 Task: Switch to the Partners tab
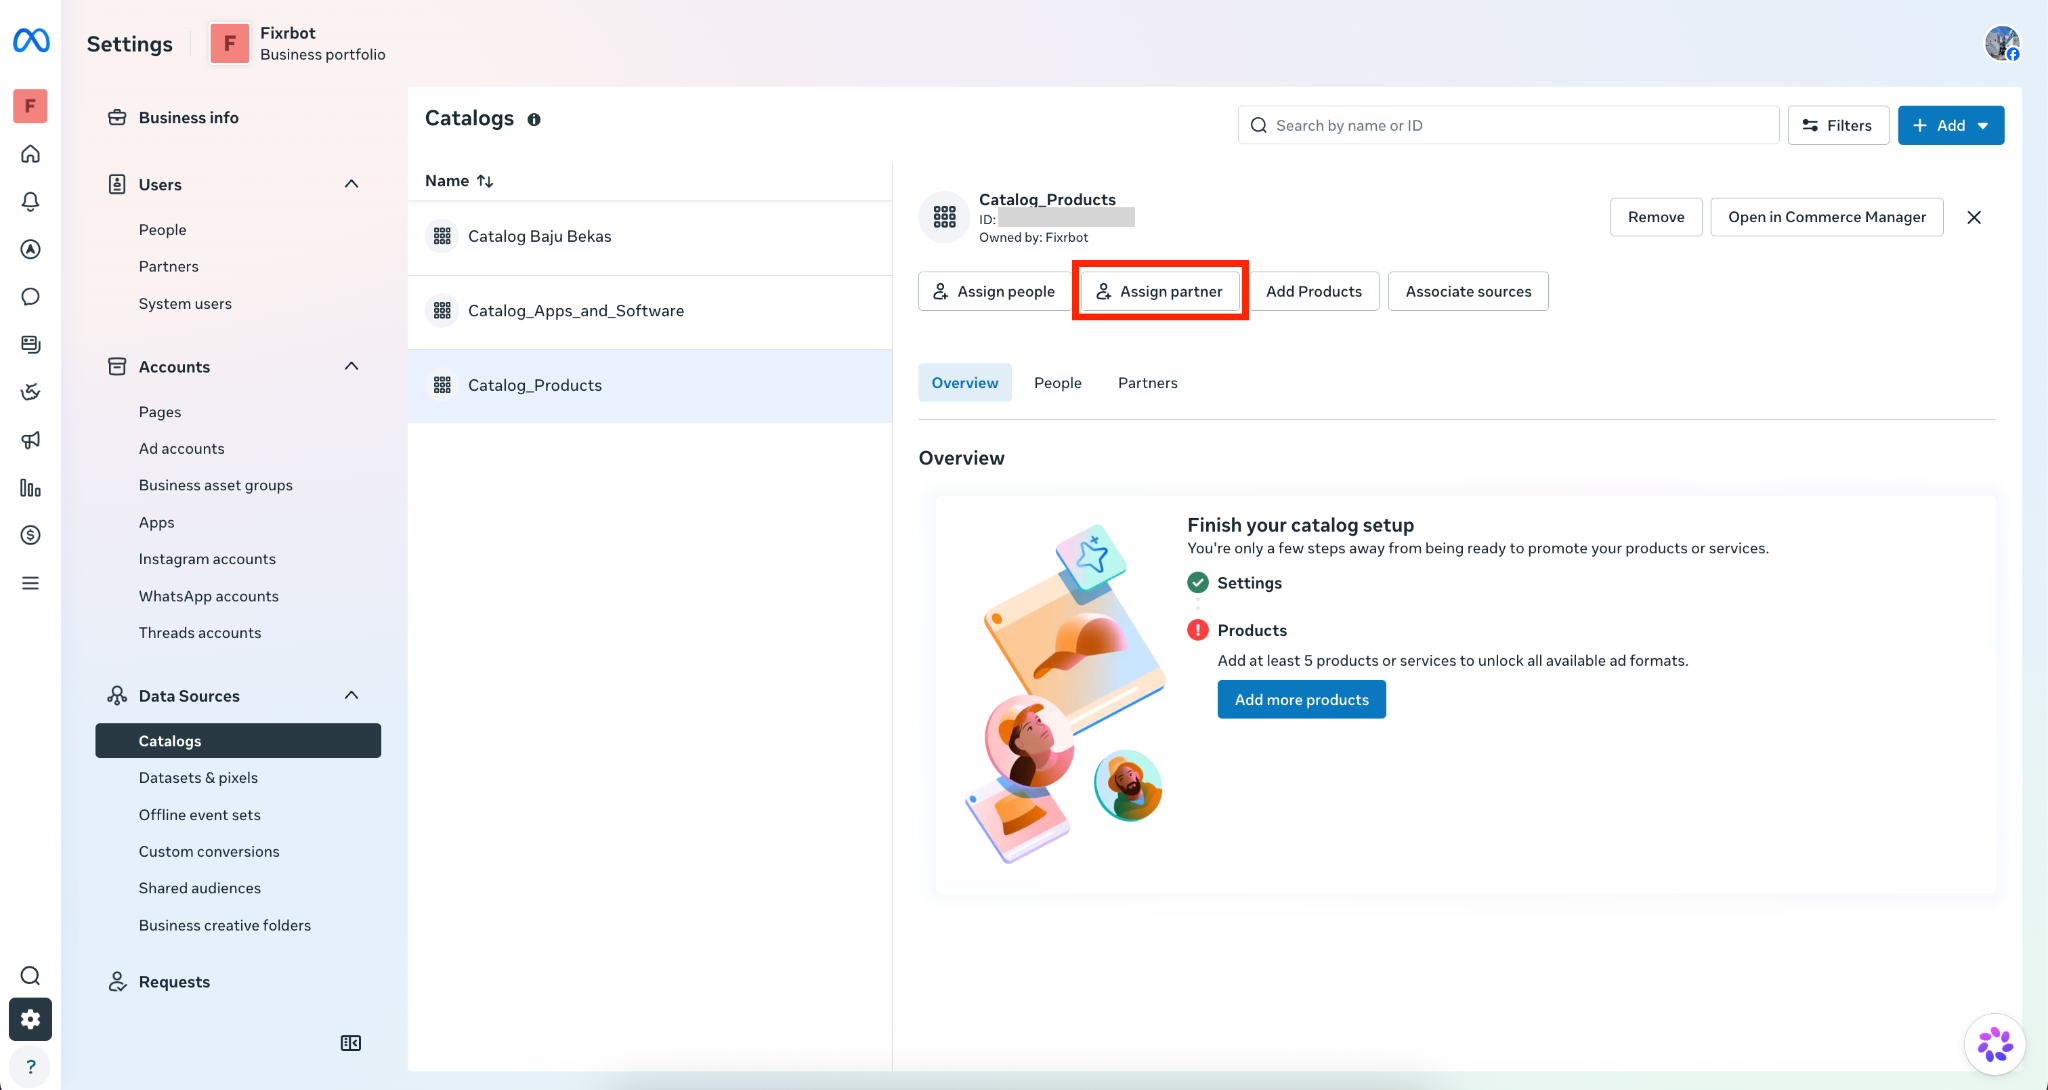point(1148,383)
